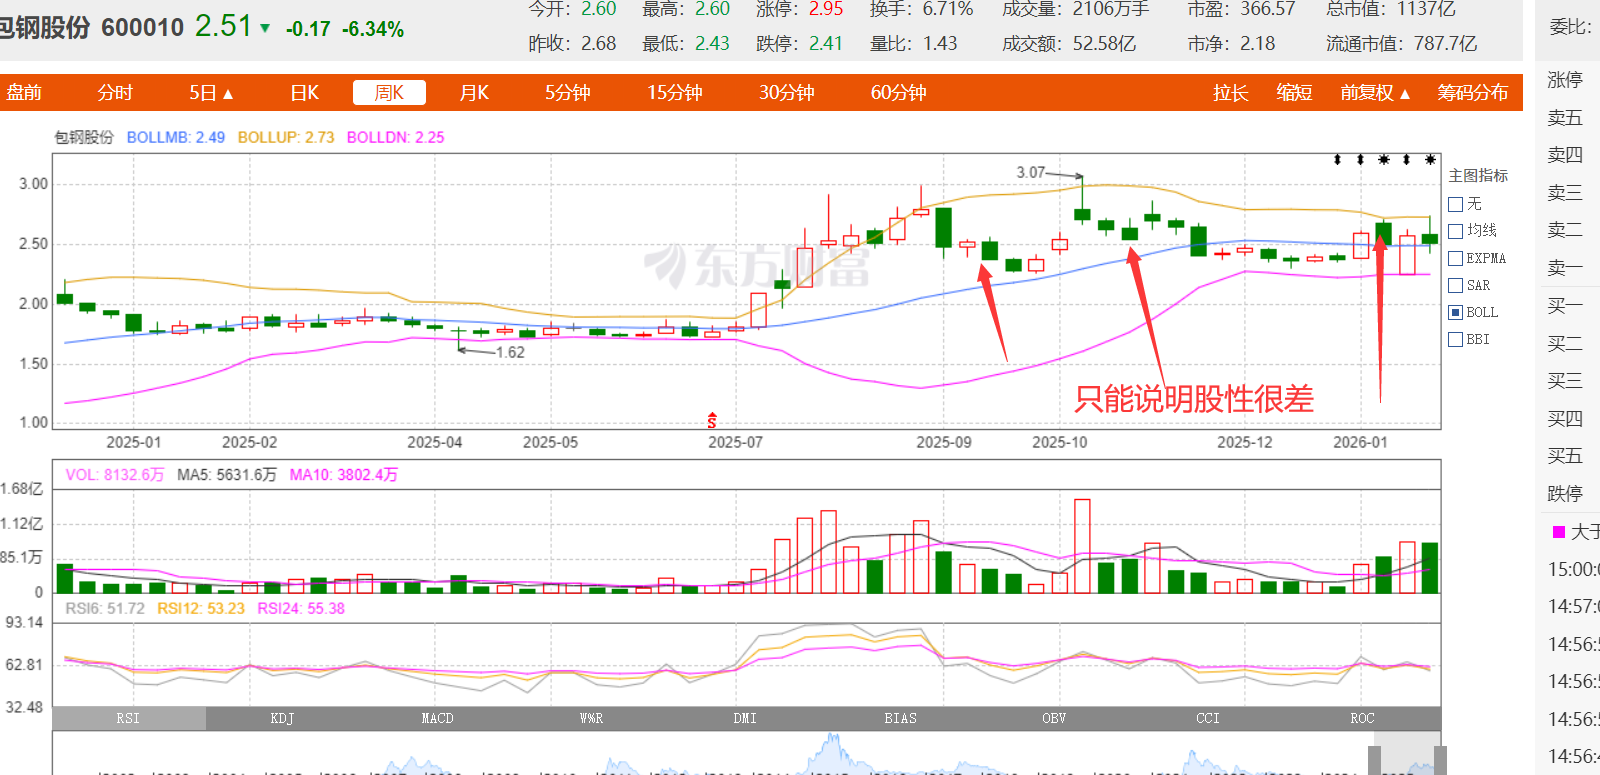Click the 成交量 2106万手 volume value
The height and width of the screenshot is (775, 1600).
[1076, 9]
